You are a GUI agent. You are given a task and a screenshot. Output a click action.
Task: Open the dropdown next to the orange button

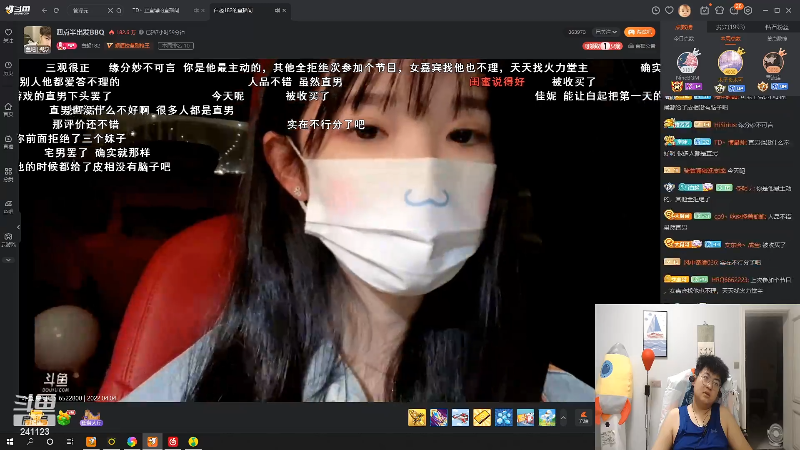click(606, 32)
